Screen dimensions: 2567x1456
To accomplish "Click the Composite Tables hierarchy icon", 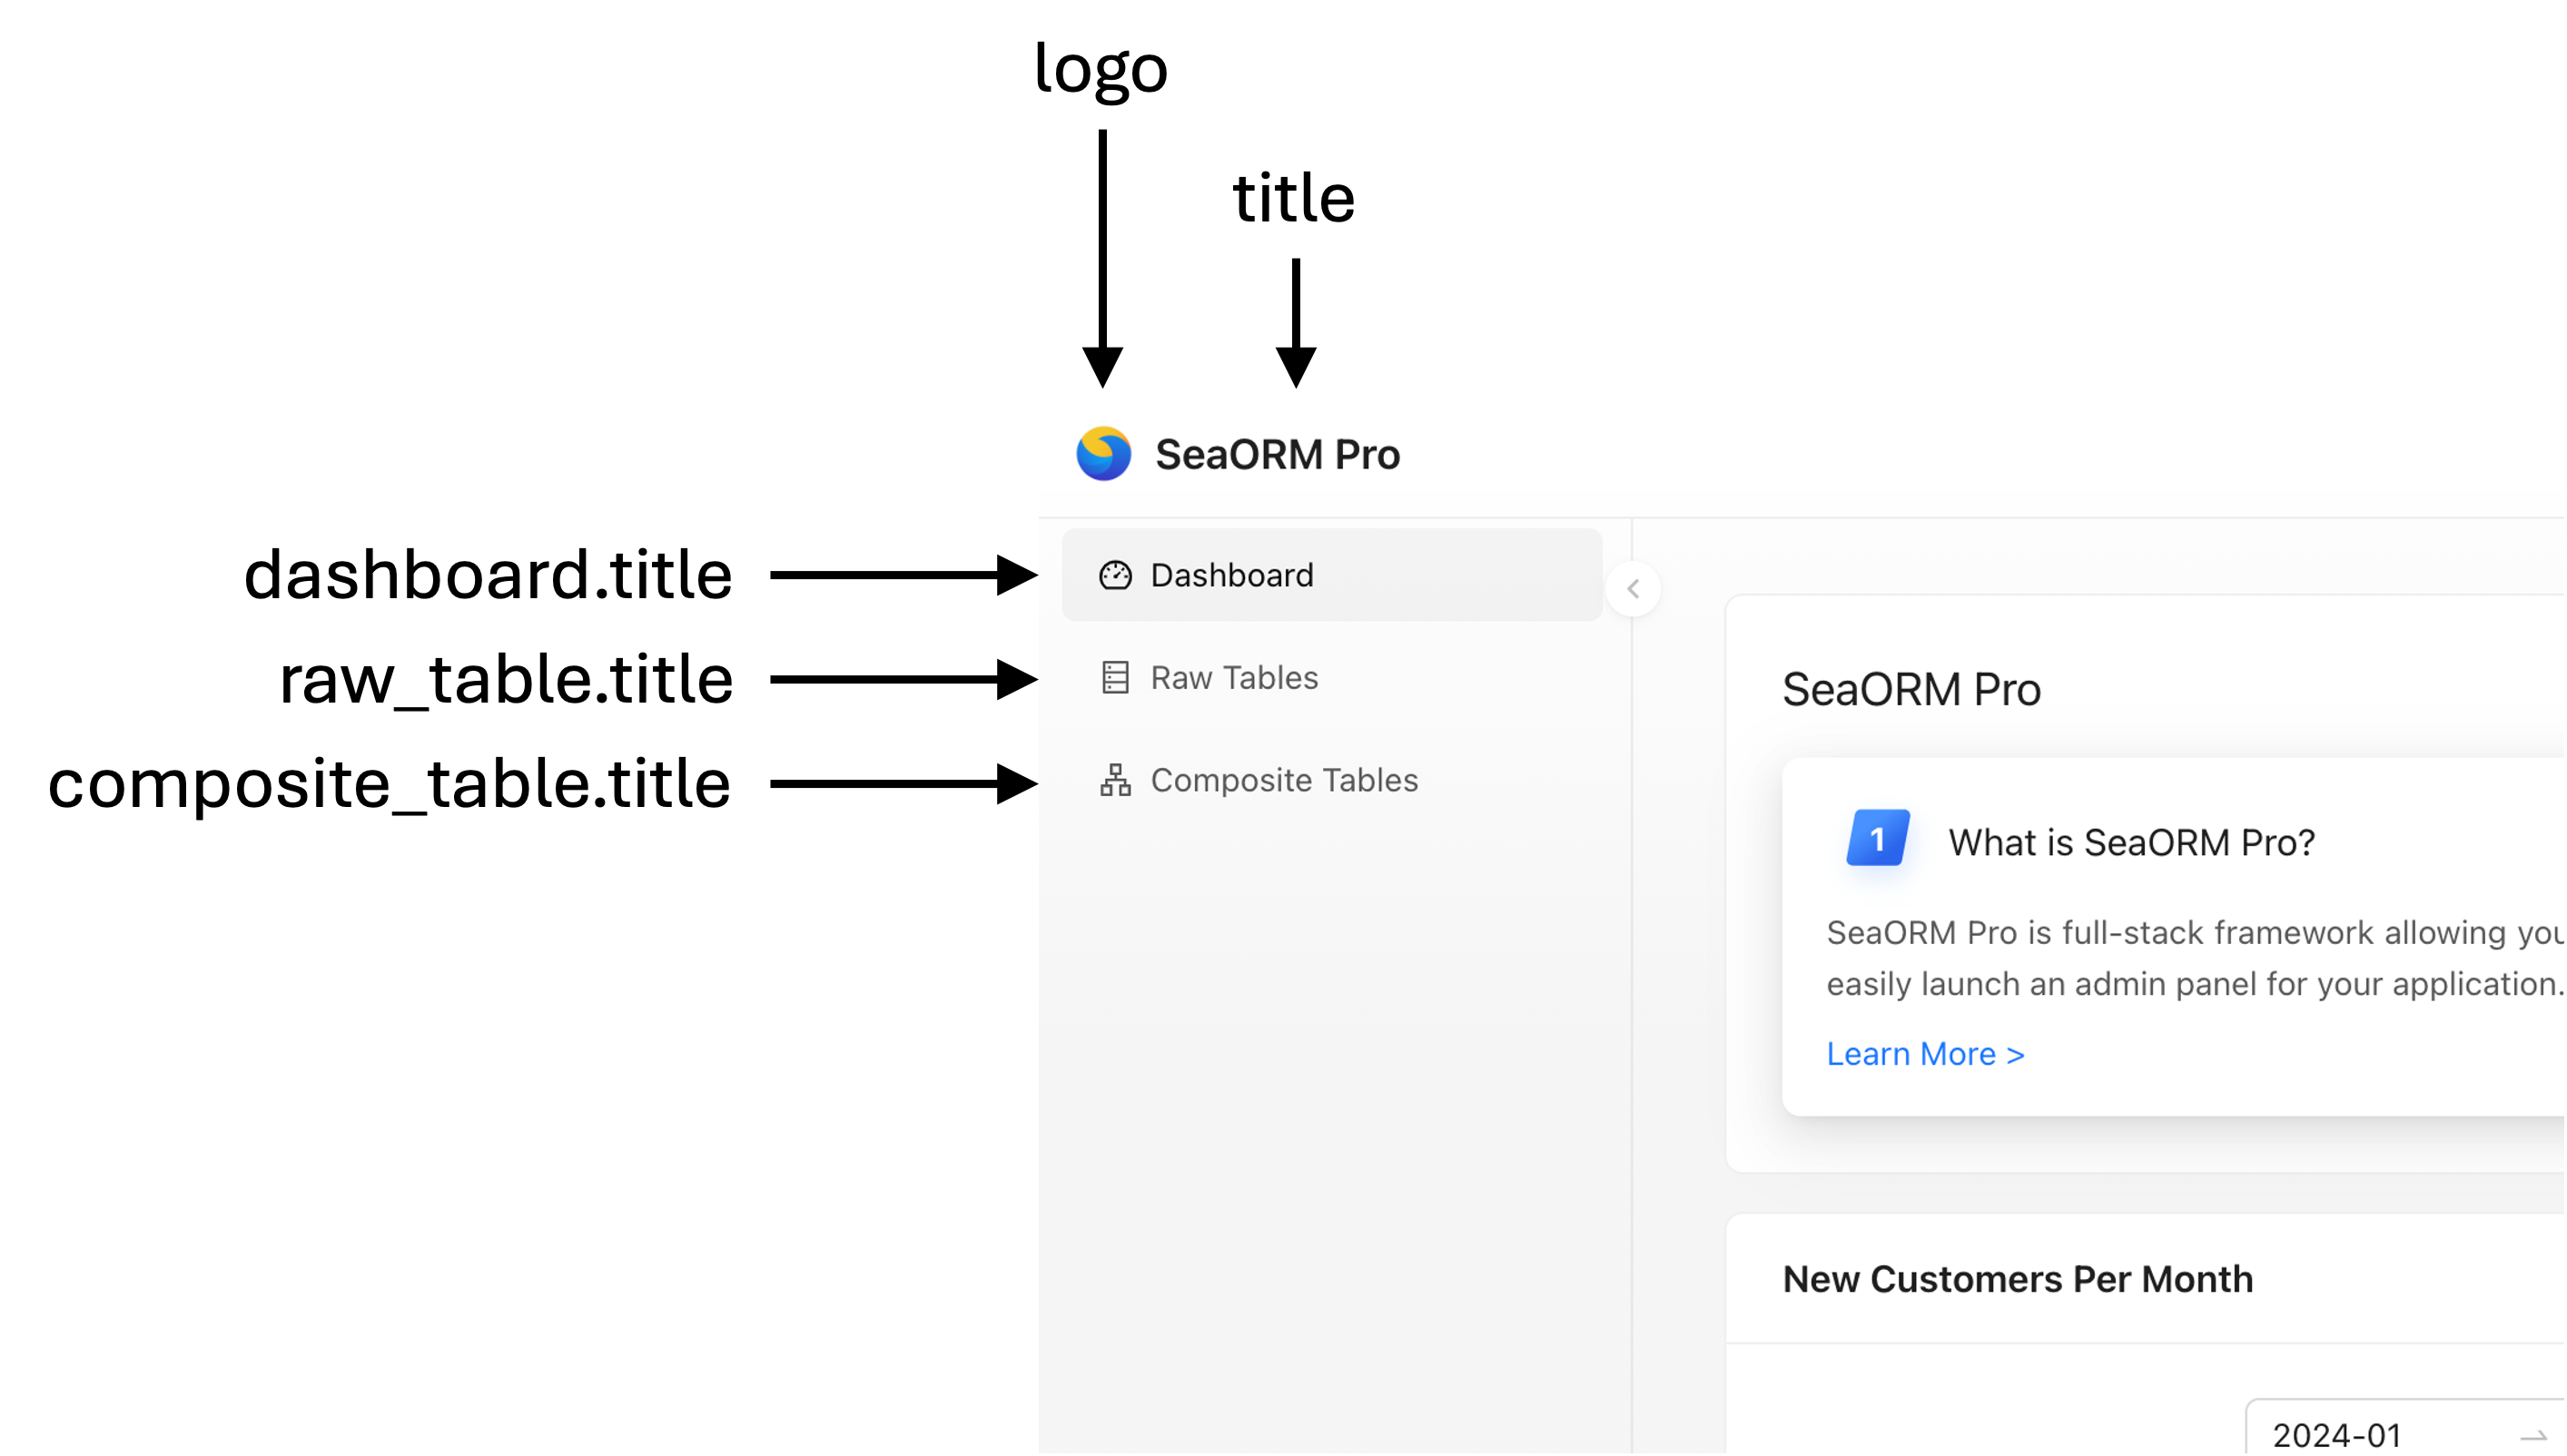I will pos(1115,780).
